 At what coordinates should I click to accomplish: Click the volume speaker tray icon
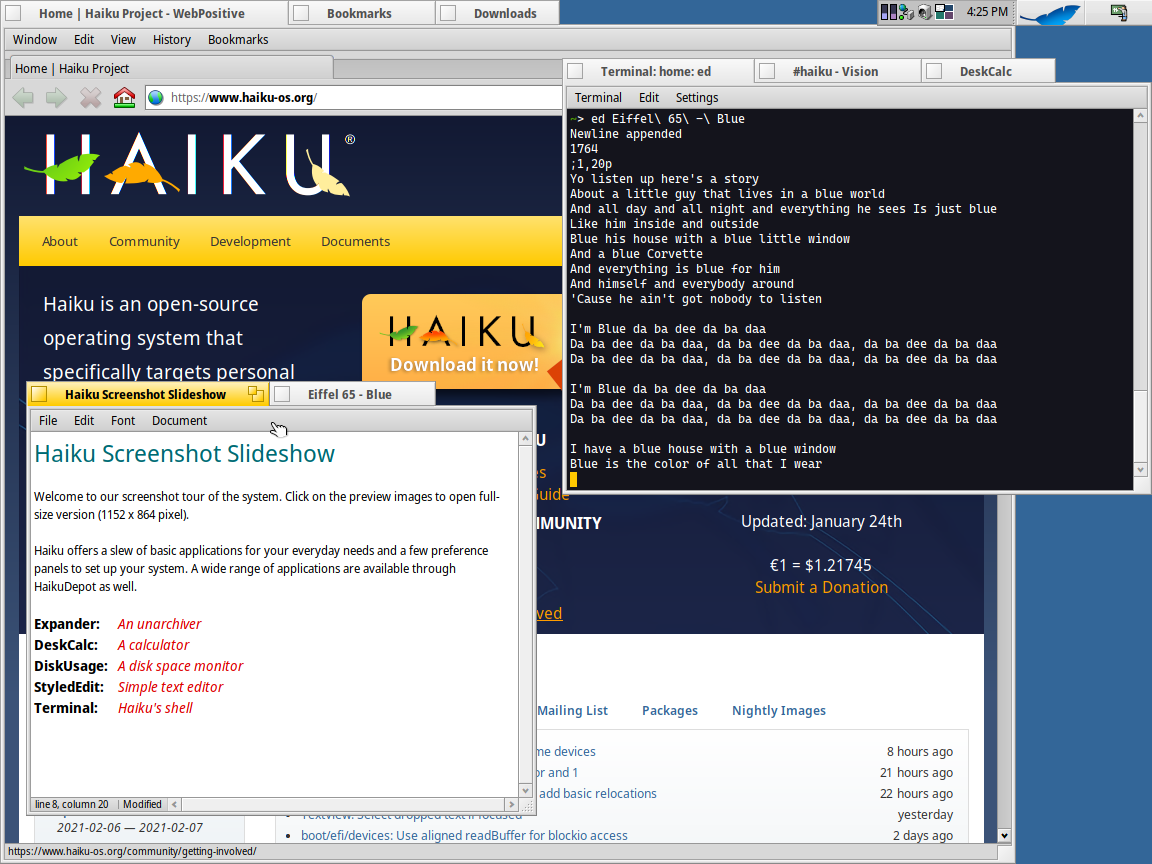(925, 12)
